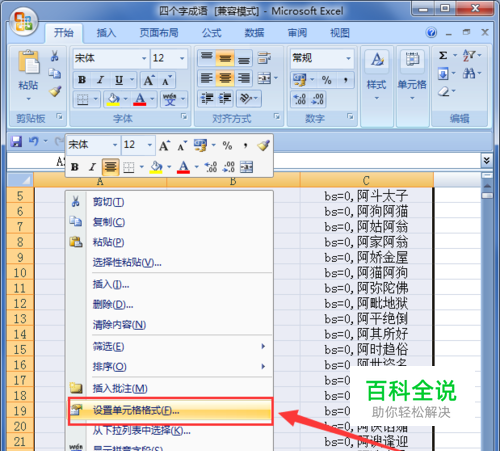Viewport: 500px width, 451px height.
Task: Increase indent in alignment group
Action: pyautogui.click(x=225, y=99)
